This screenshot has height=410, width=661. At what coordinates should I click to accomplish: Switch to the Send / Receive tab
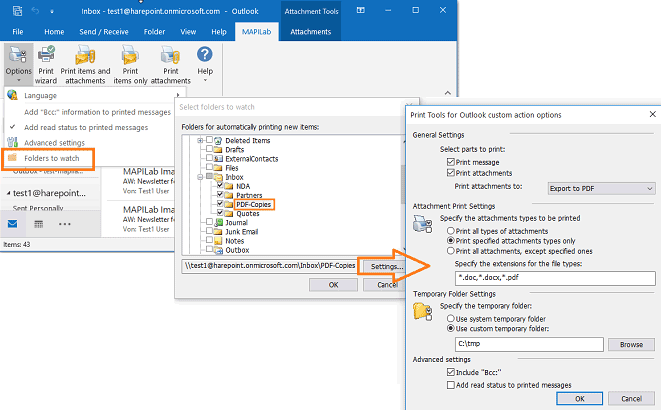pyautogui.click(x=104, y=32)
